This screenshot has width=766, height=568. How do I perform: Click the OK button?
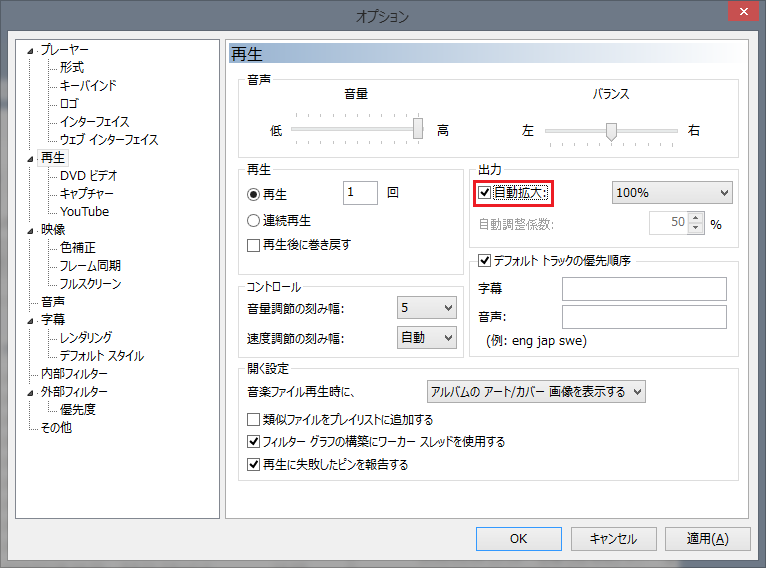(x=518, y=539)
